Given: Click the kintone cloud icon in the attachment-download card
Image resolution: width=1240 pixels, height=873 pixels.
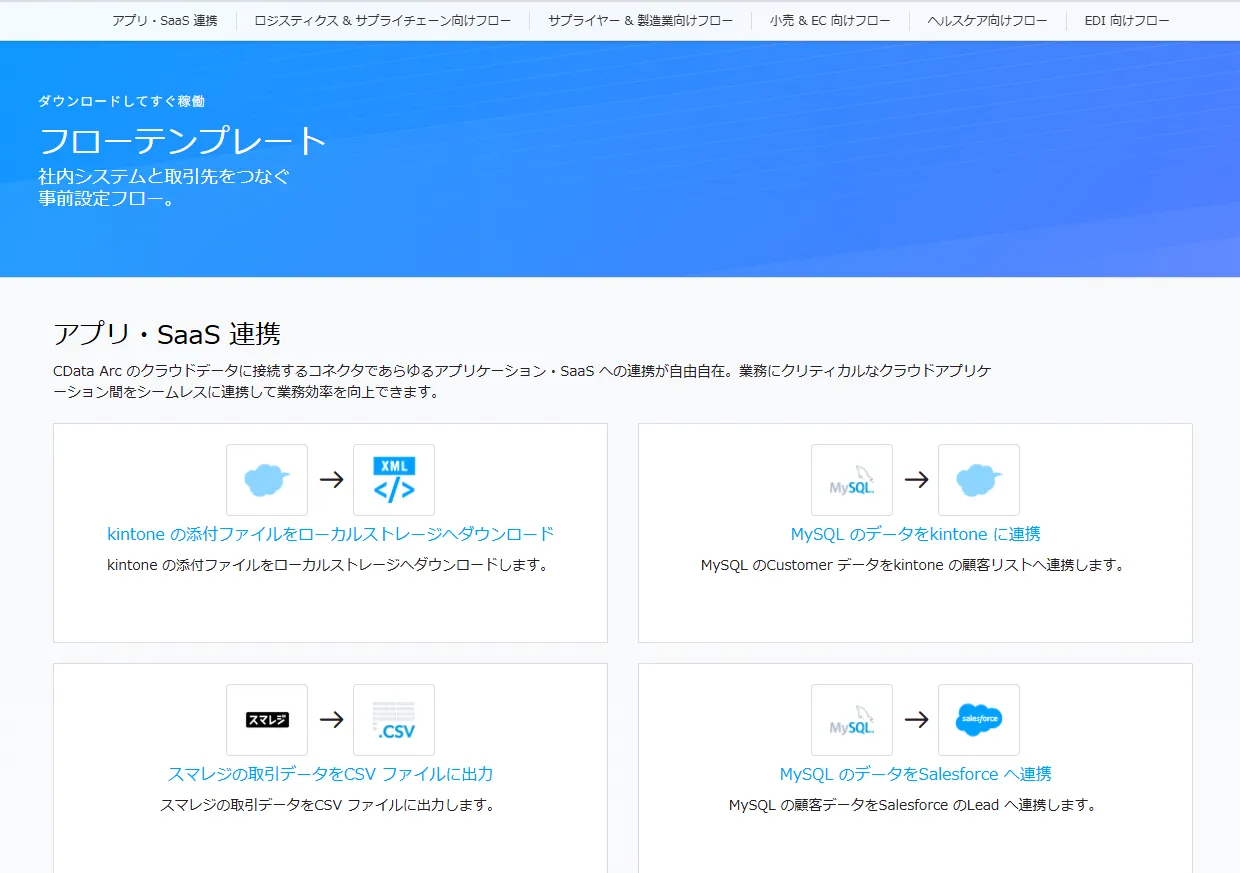Looking at the screenshot, I should click(267, 480).
